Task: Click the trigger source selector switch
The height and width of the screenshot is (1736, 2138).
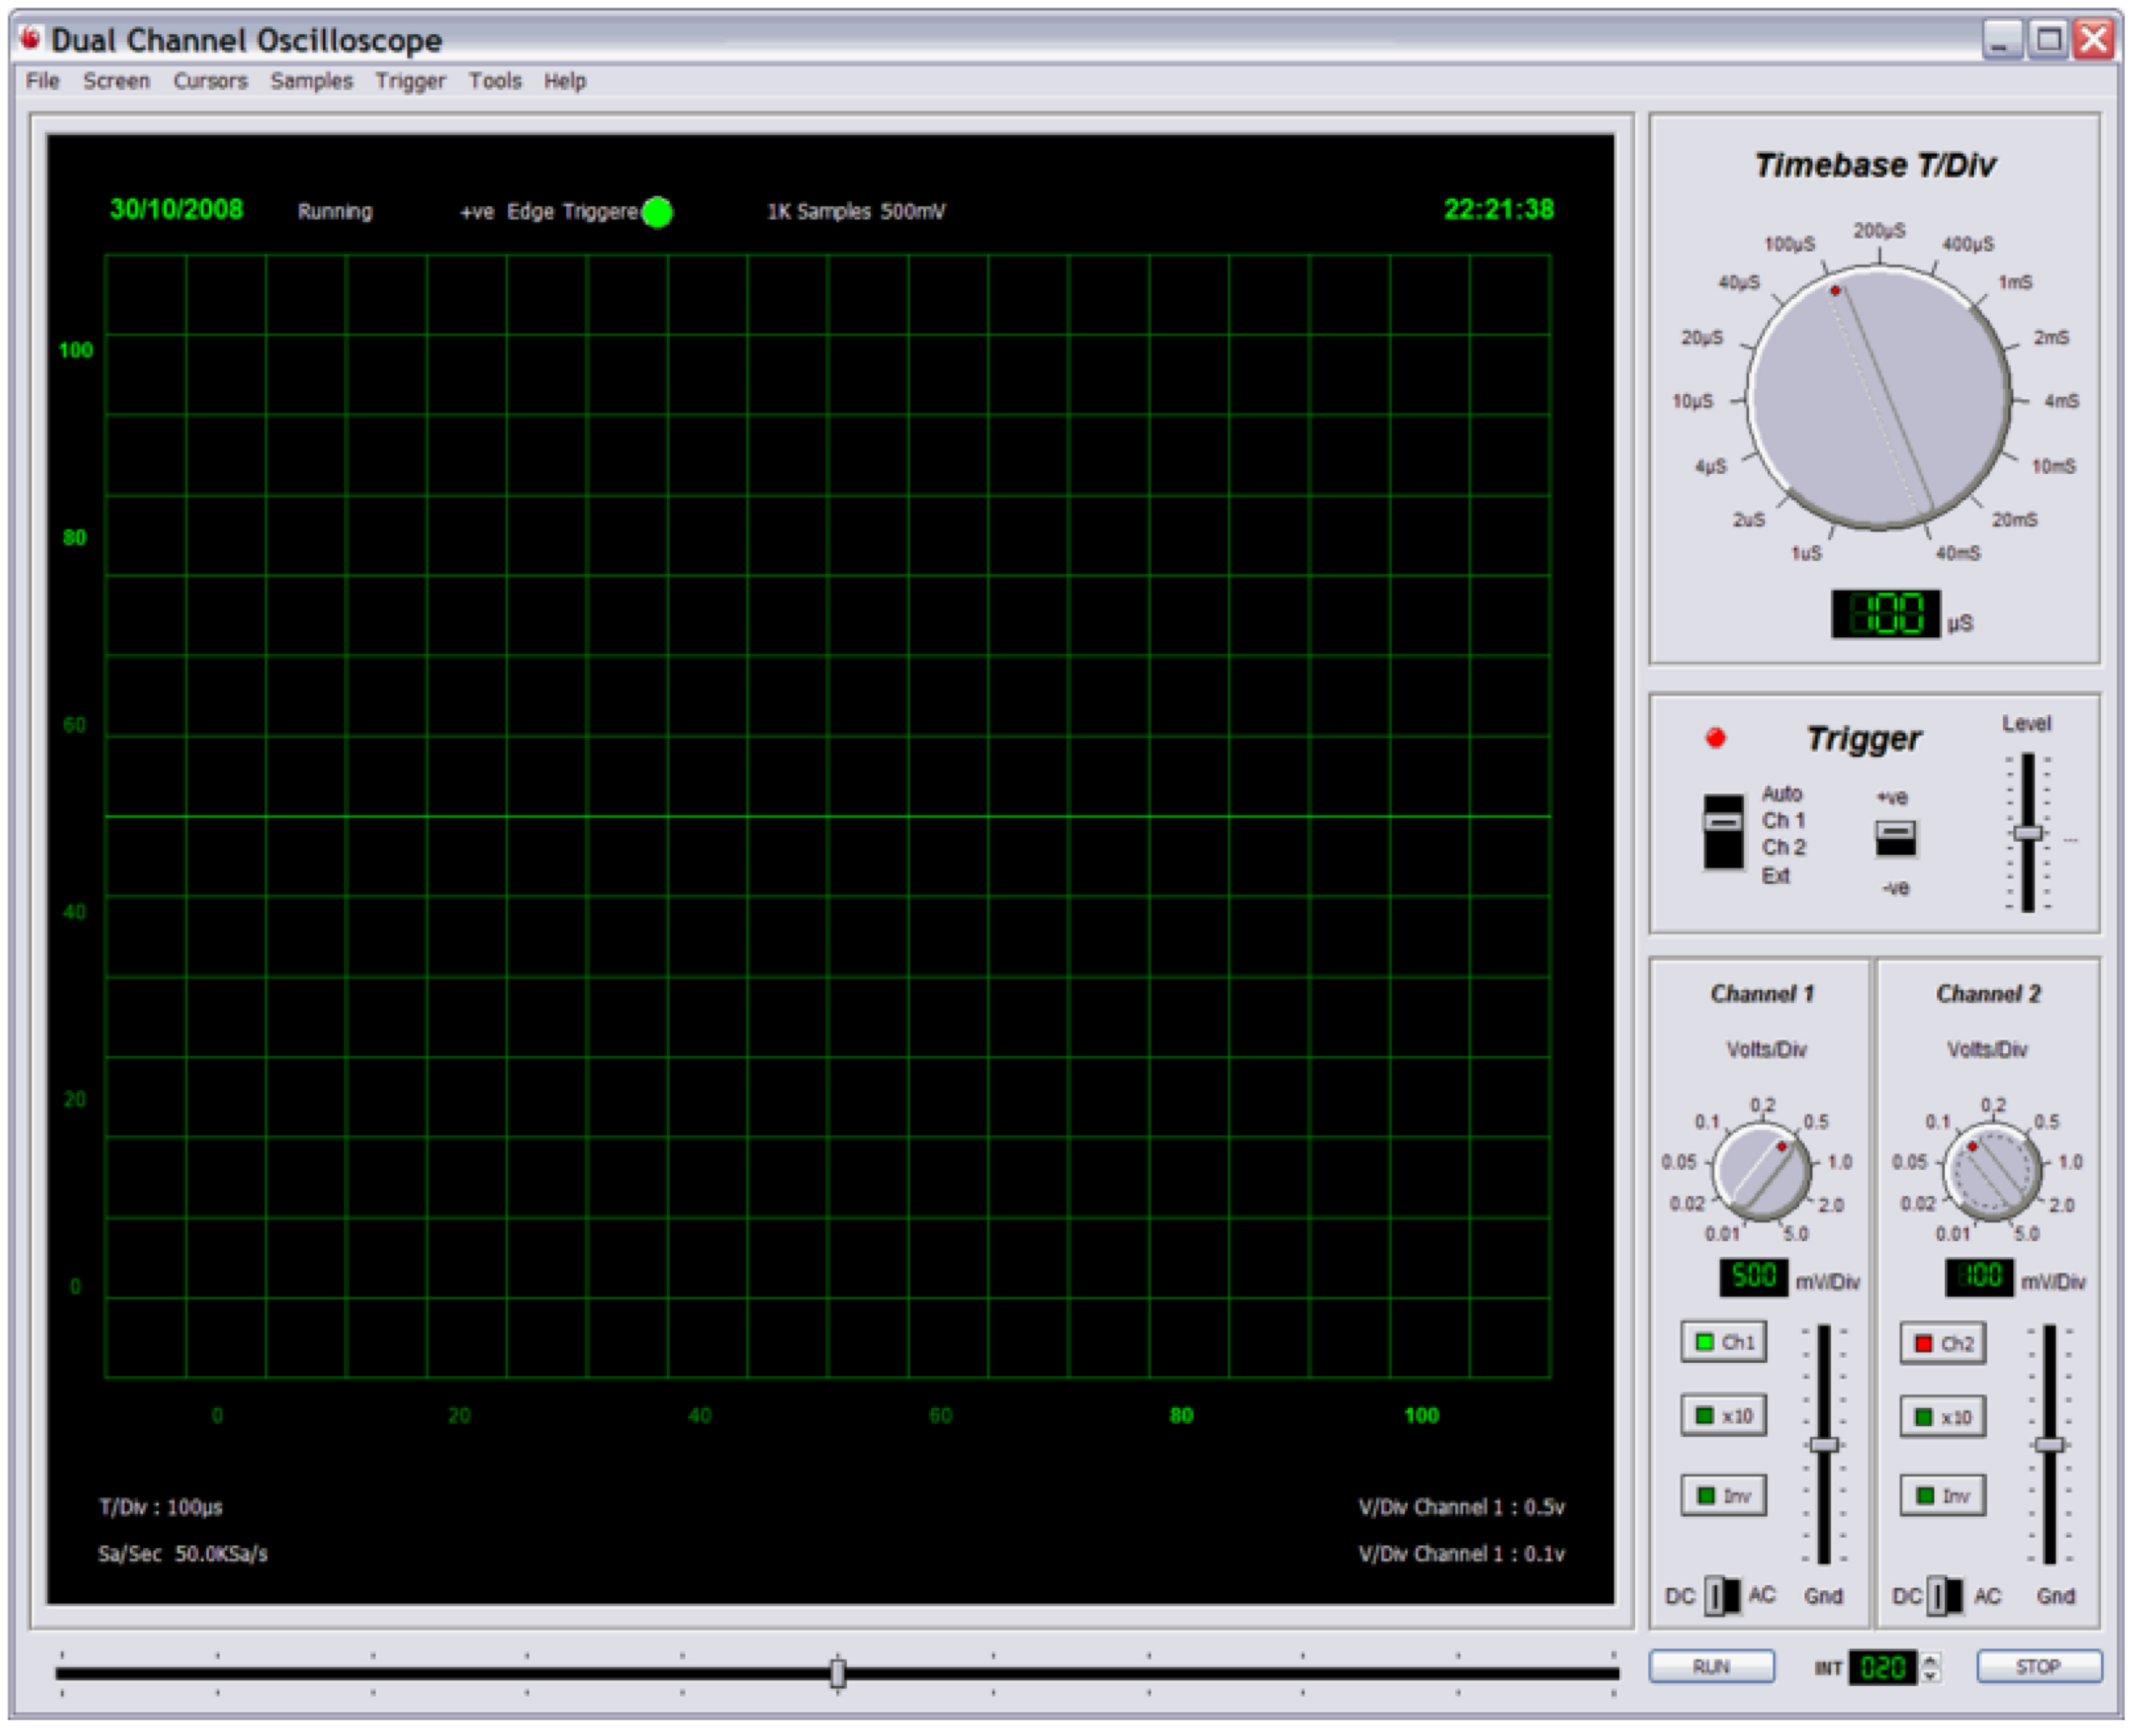Action: coord(1723,832)
